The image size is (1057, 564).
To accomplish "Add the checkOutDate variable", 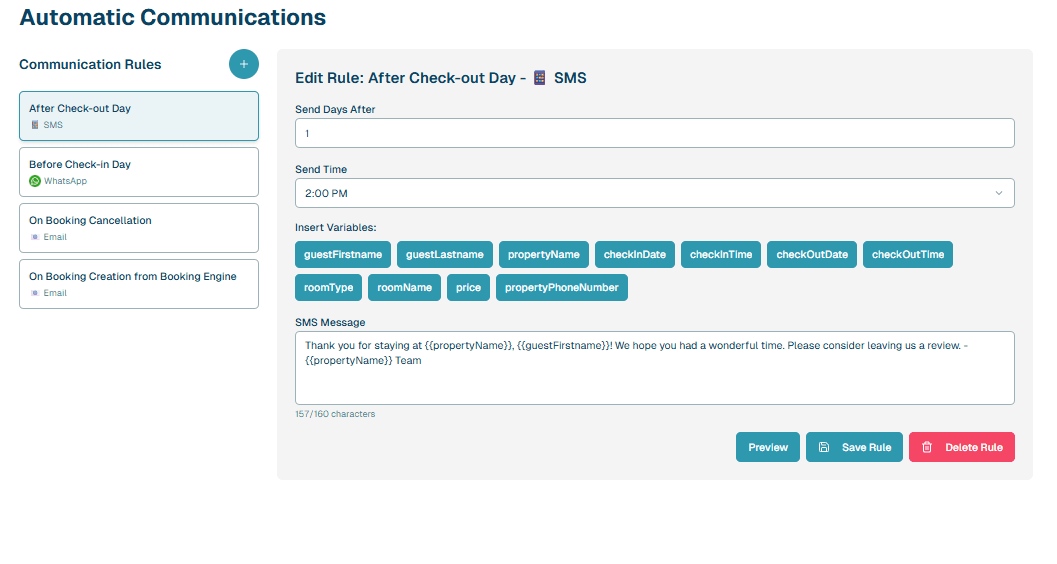I will pyautogui.click(x=811, y=255).
